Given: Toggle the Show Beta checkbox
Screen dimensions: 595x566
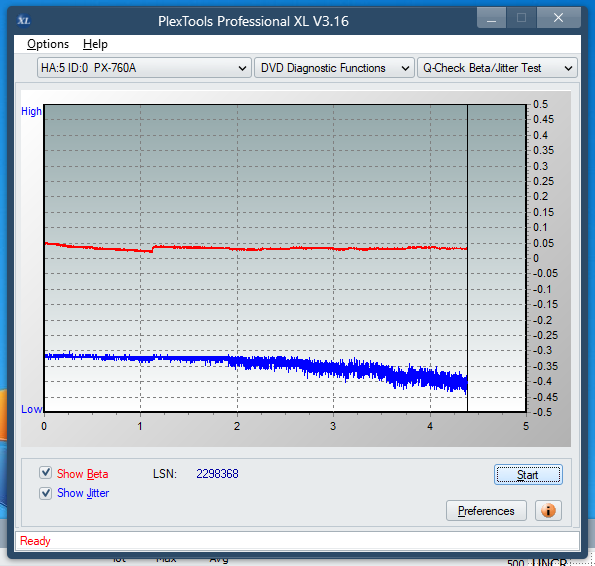Looking at the screenshot, I should (46, 473).
